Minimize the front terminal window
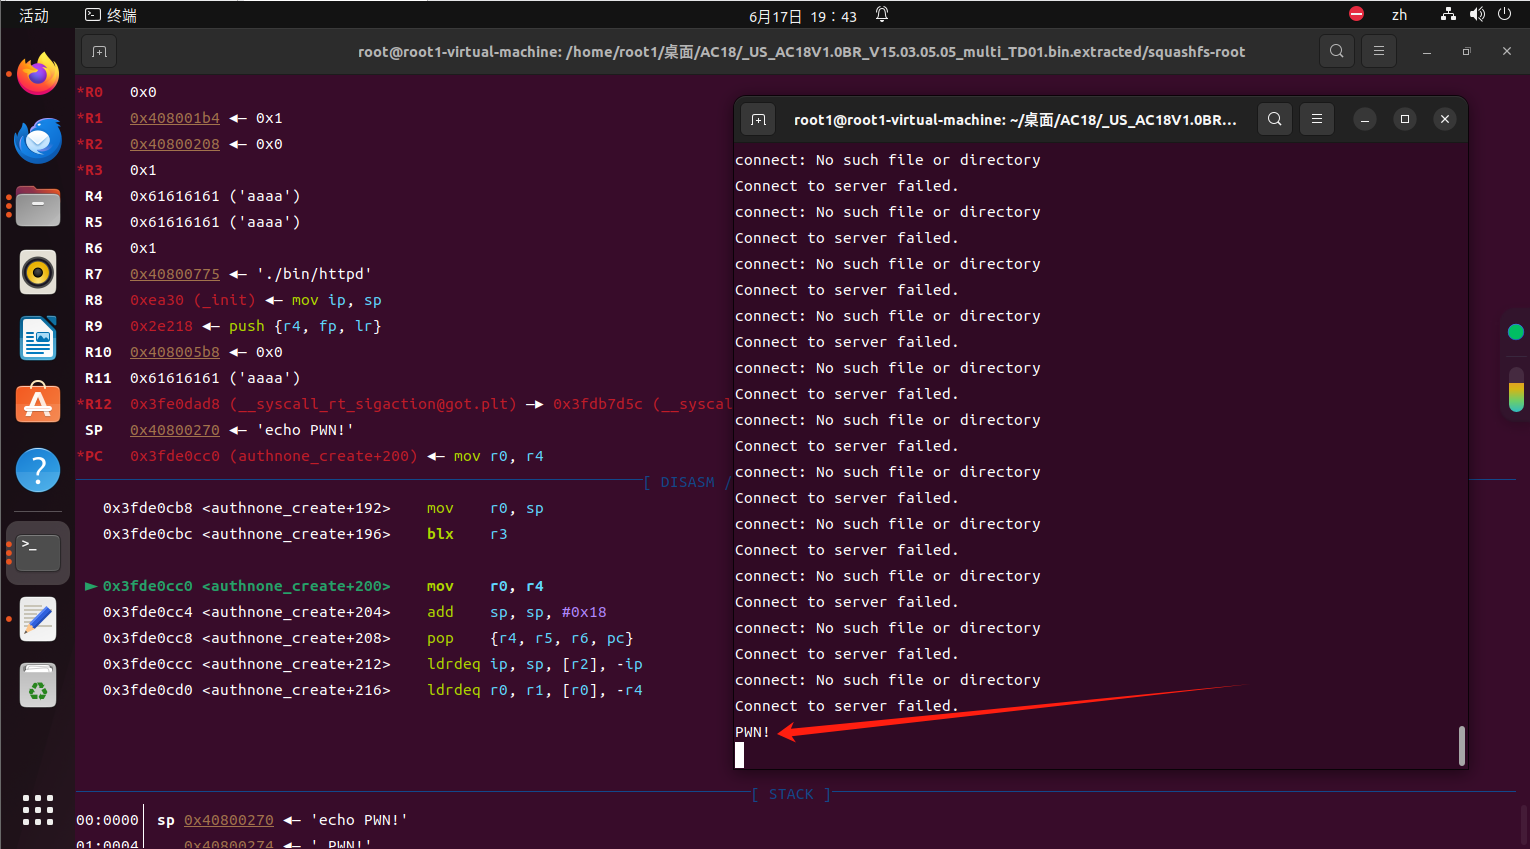The height and width of the screenshot is (849, 1530). (1365, 119)
